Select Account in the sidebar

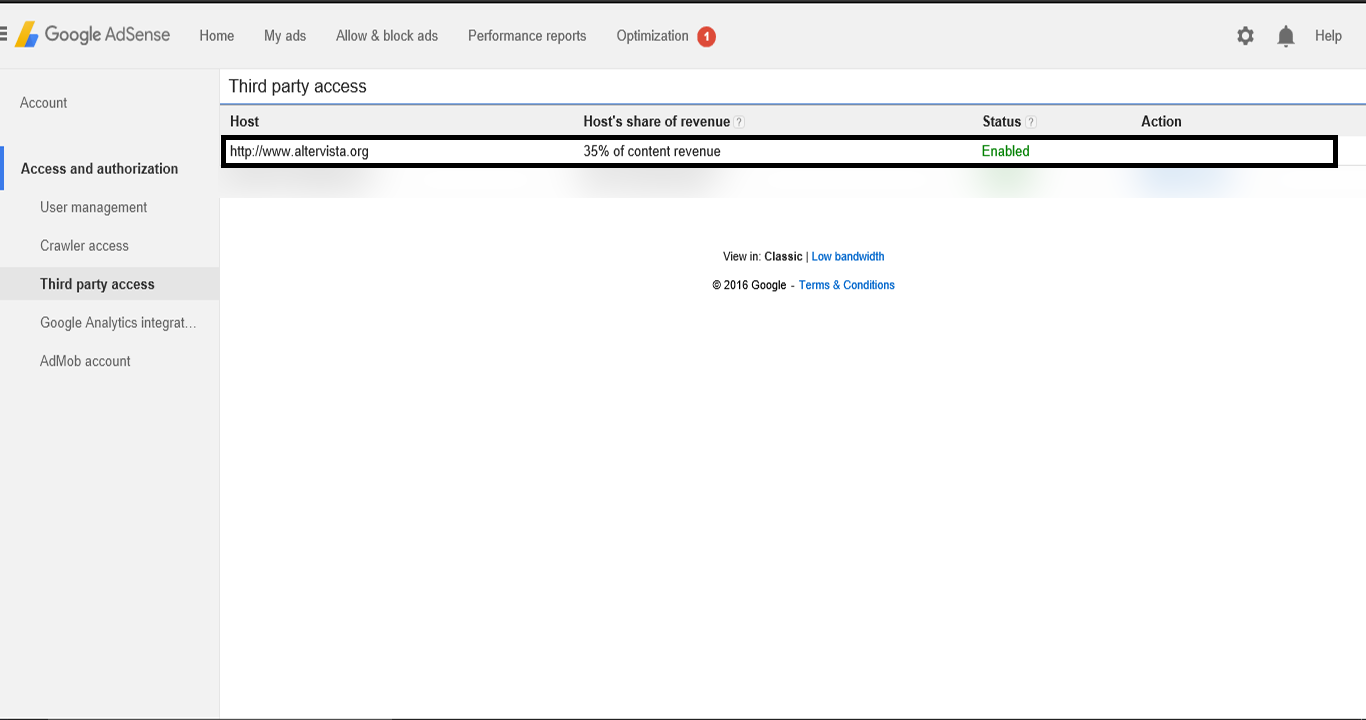coord(44,103)
